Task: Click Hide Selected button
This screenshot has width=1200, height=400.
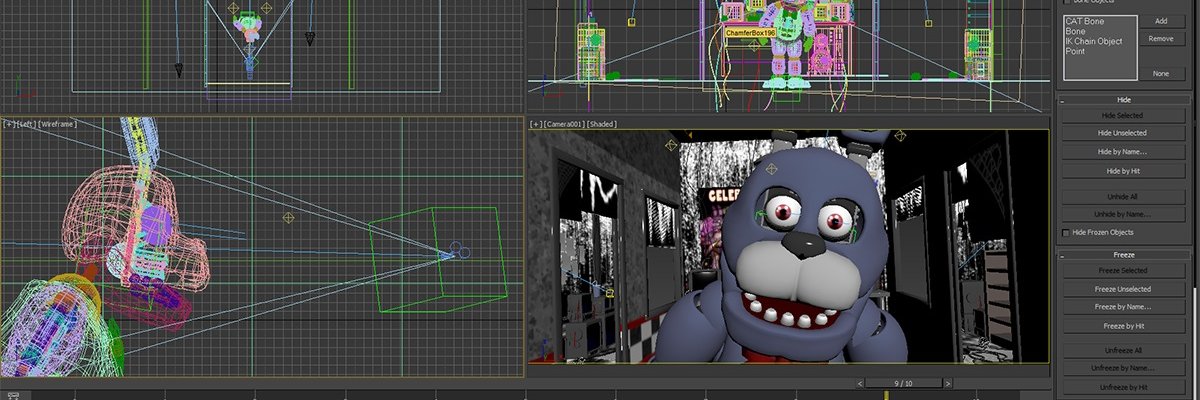Action: click(x=1122, y=115)
